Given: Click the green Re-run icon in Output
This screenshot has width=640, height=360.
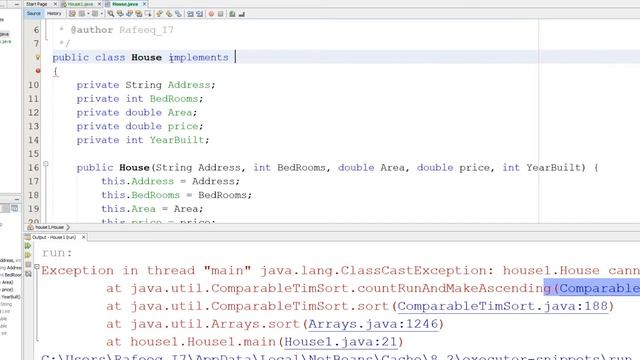Looking at the screenshot, I should click(28, 246).
